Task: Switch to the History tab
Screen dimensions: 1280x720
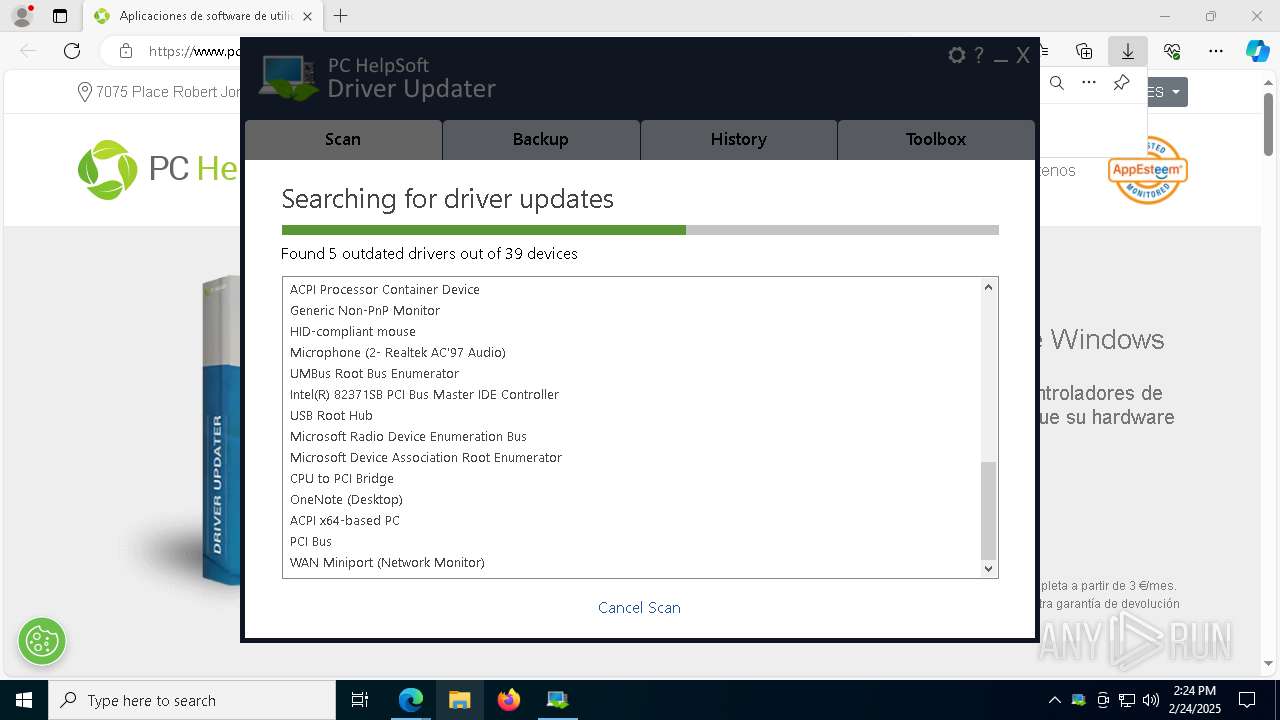Action: pos(739,140)
